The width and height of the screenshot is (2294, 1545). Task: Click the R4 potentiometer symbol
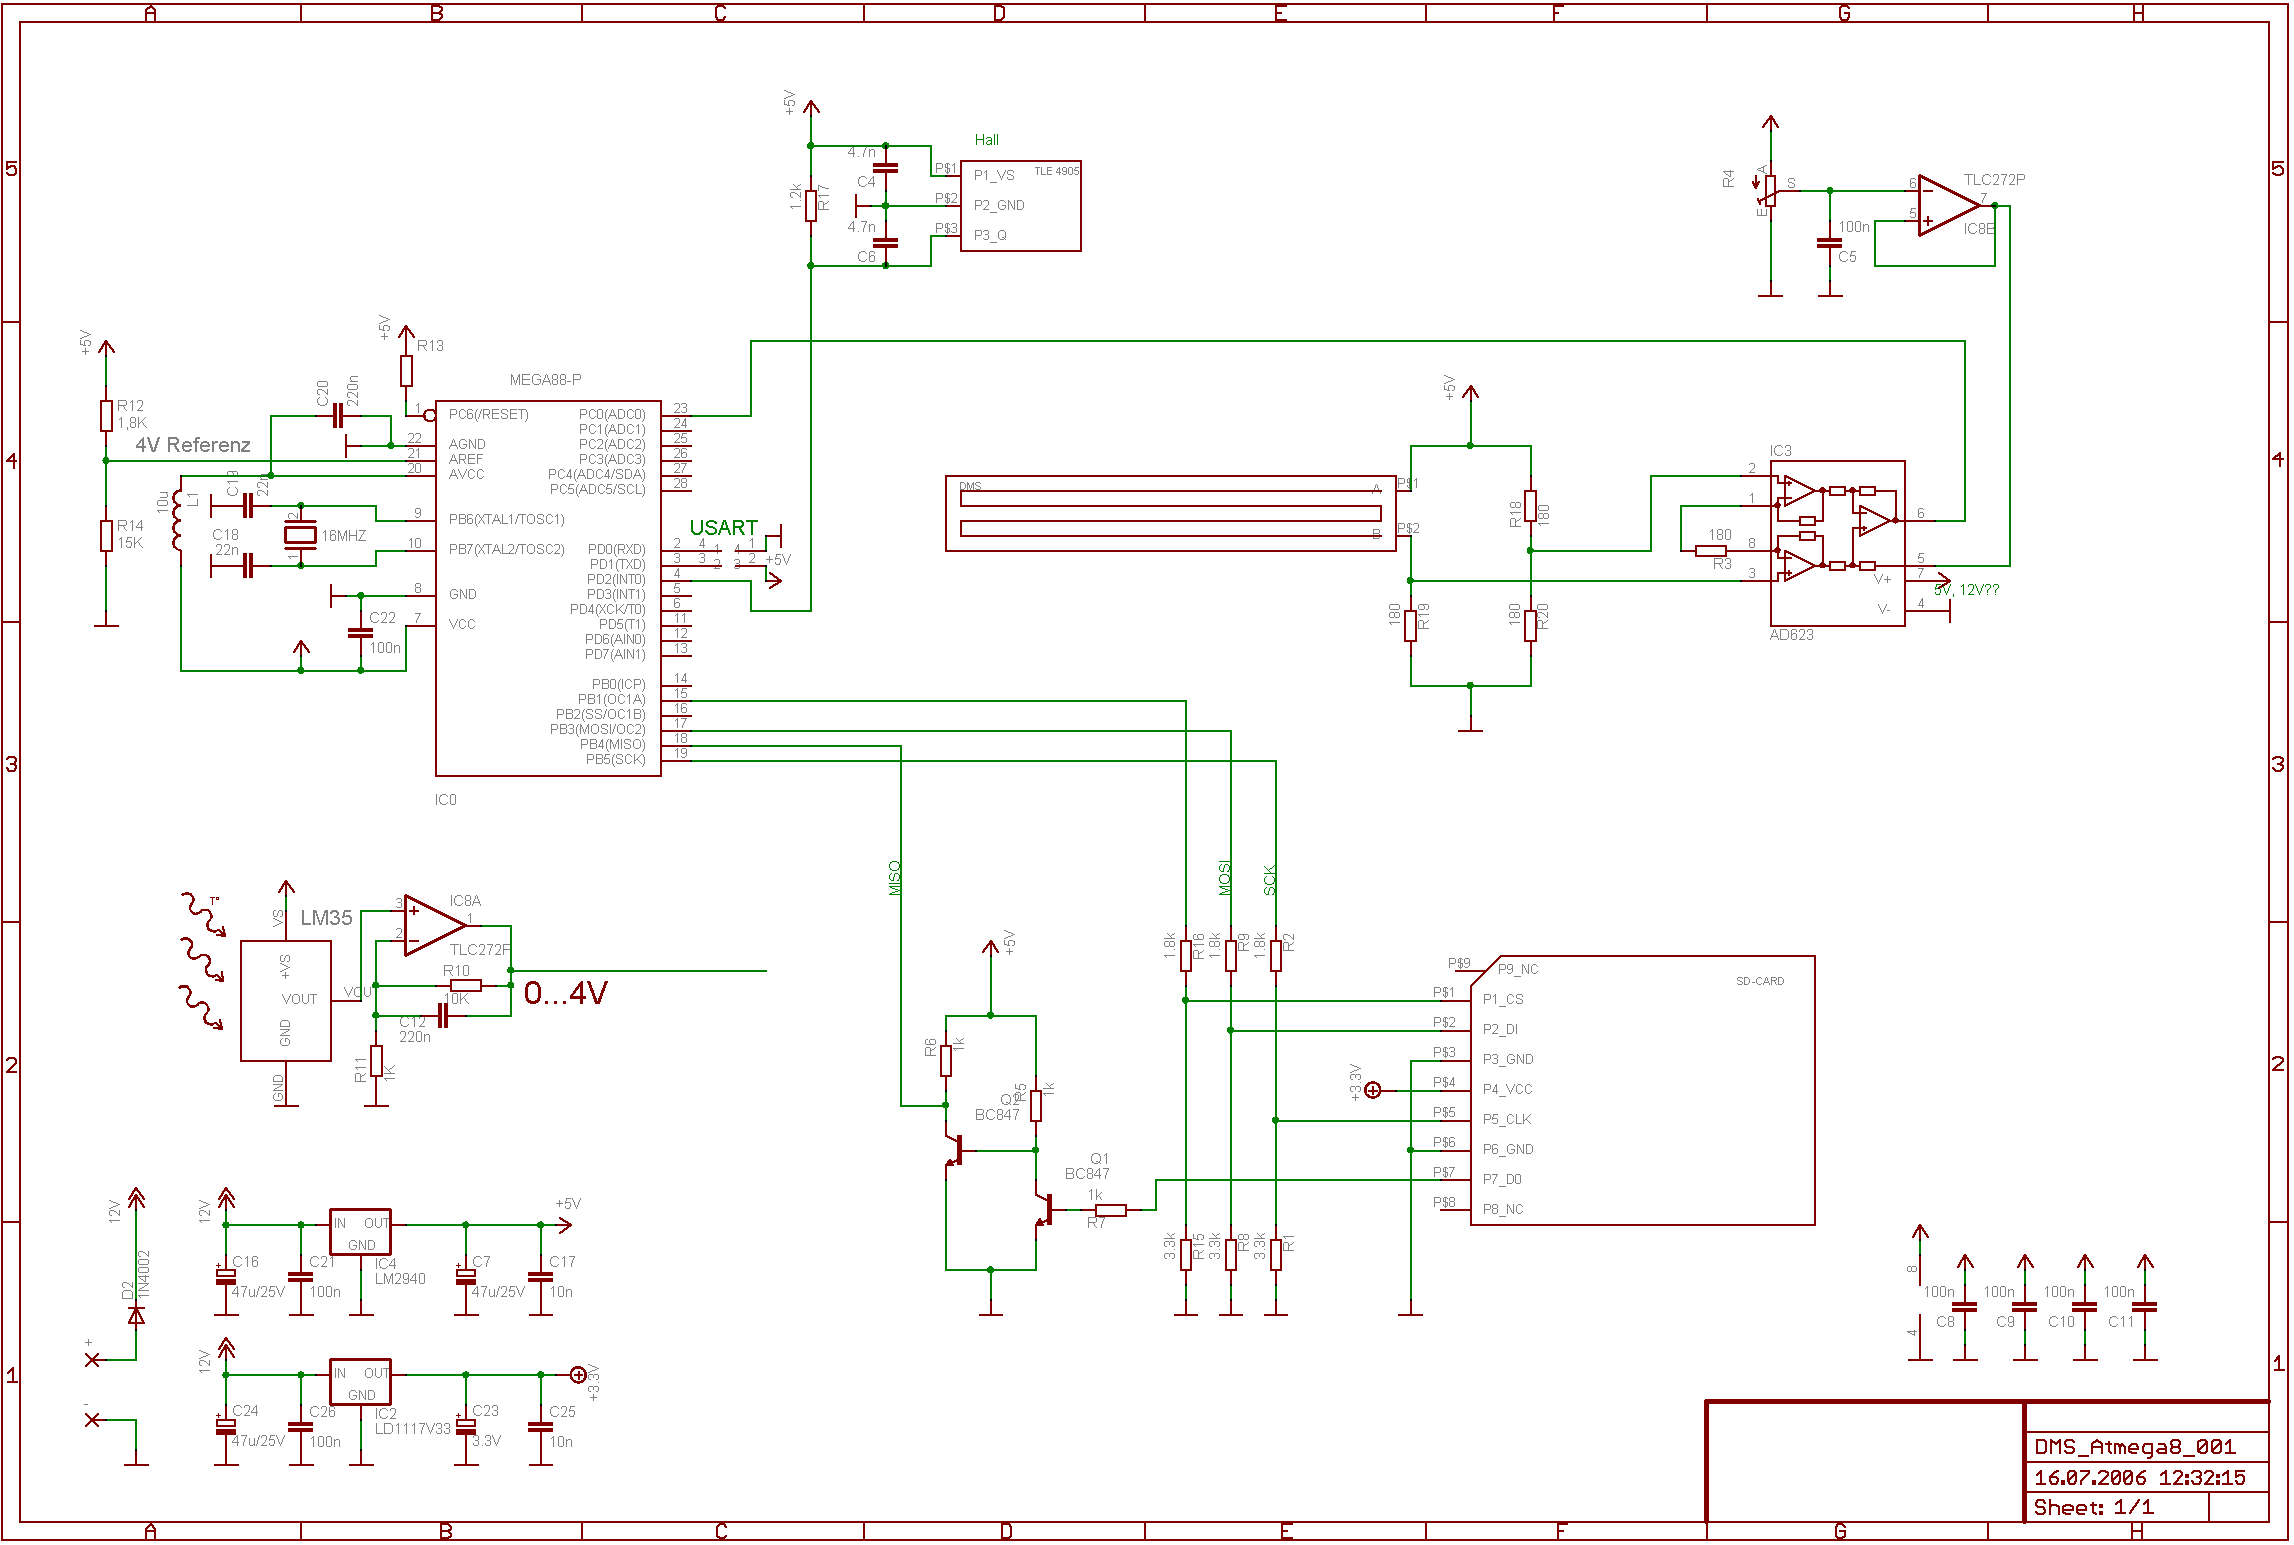tap(1770, 190)
